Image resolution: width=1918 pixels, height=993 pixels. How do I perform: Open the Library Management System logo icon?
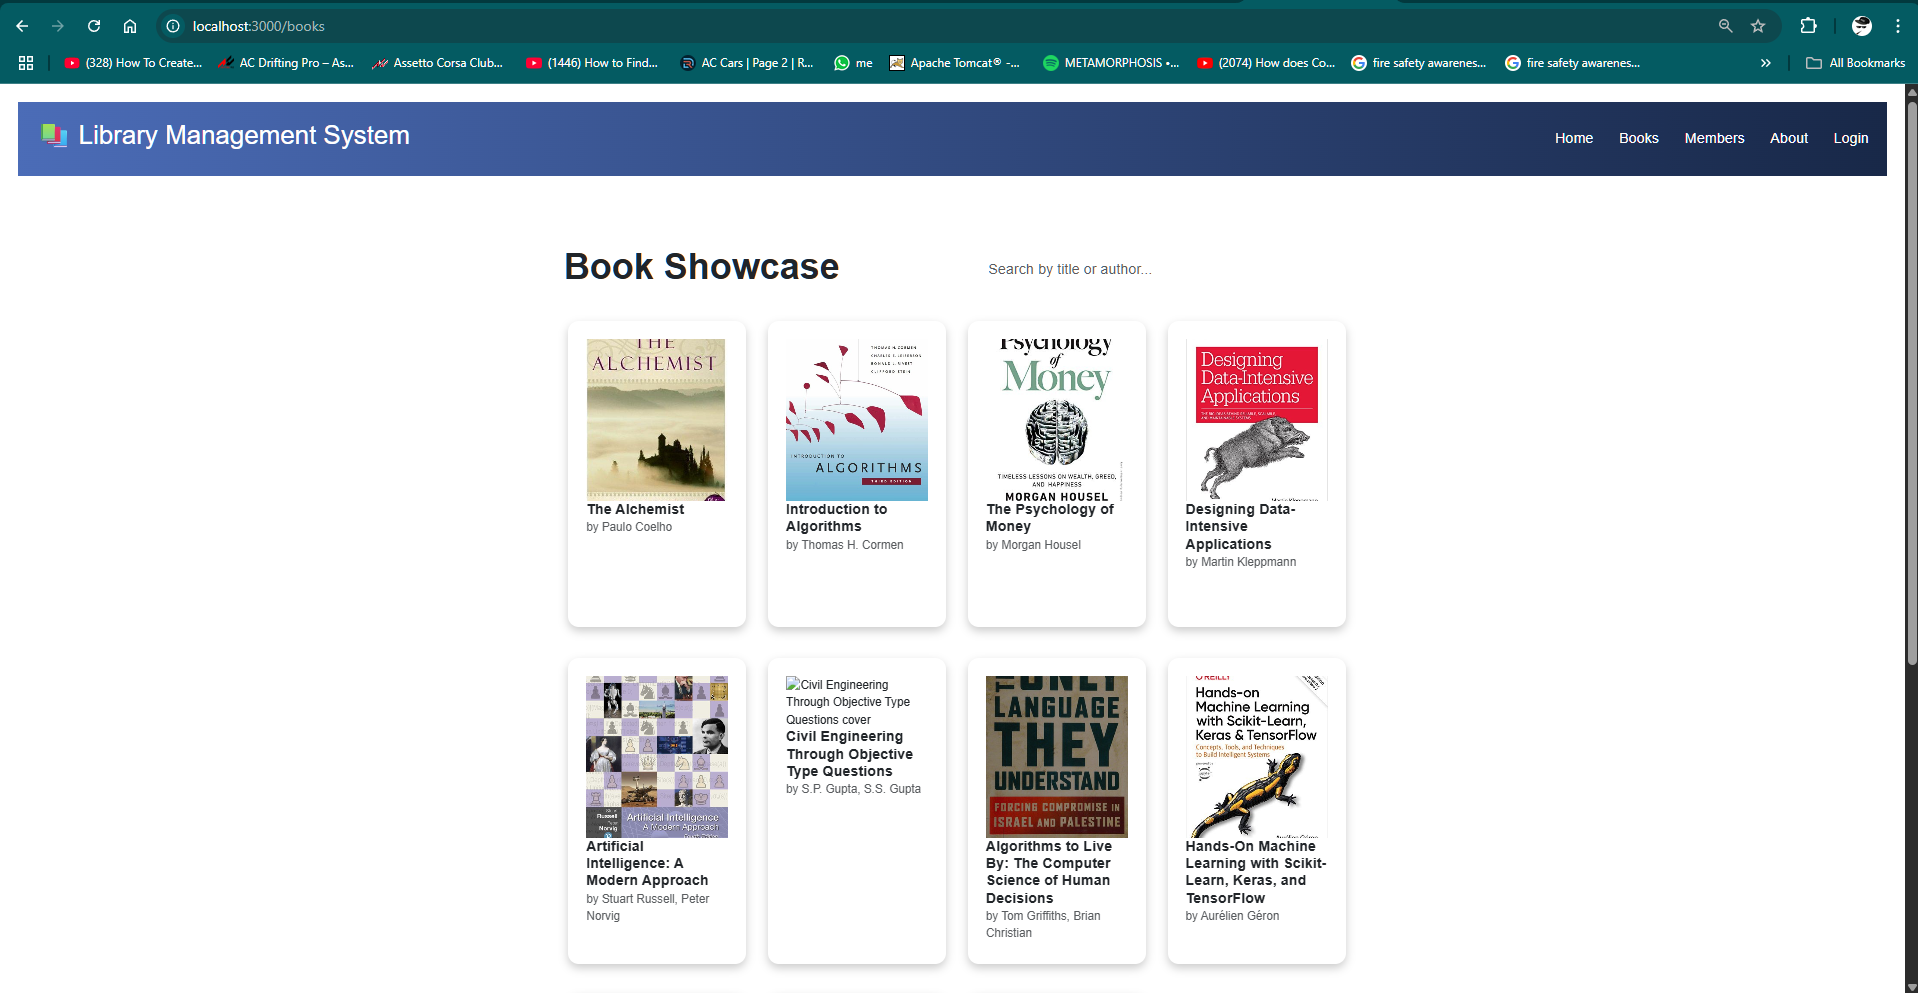(x=54, y=134)
